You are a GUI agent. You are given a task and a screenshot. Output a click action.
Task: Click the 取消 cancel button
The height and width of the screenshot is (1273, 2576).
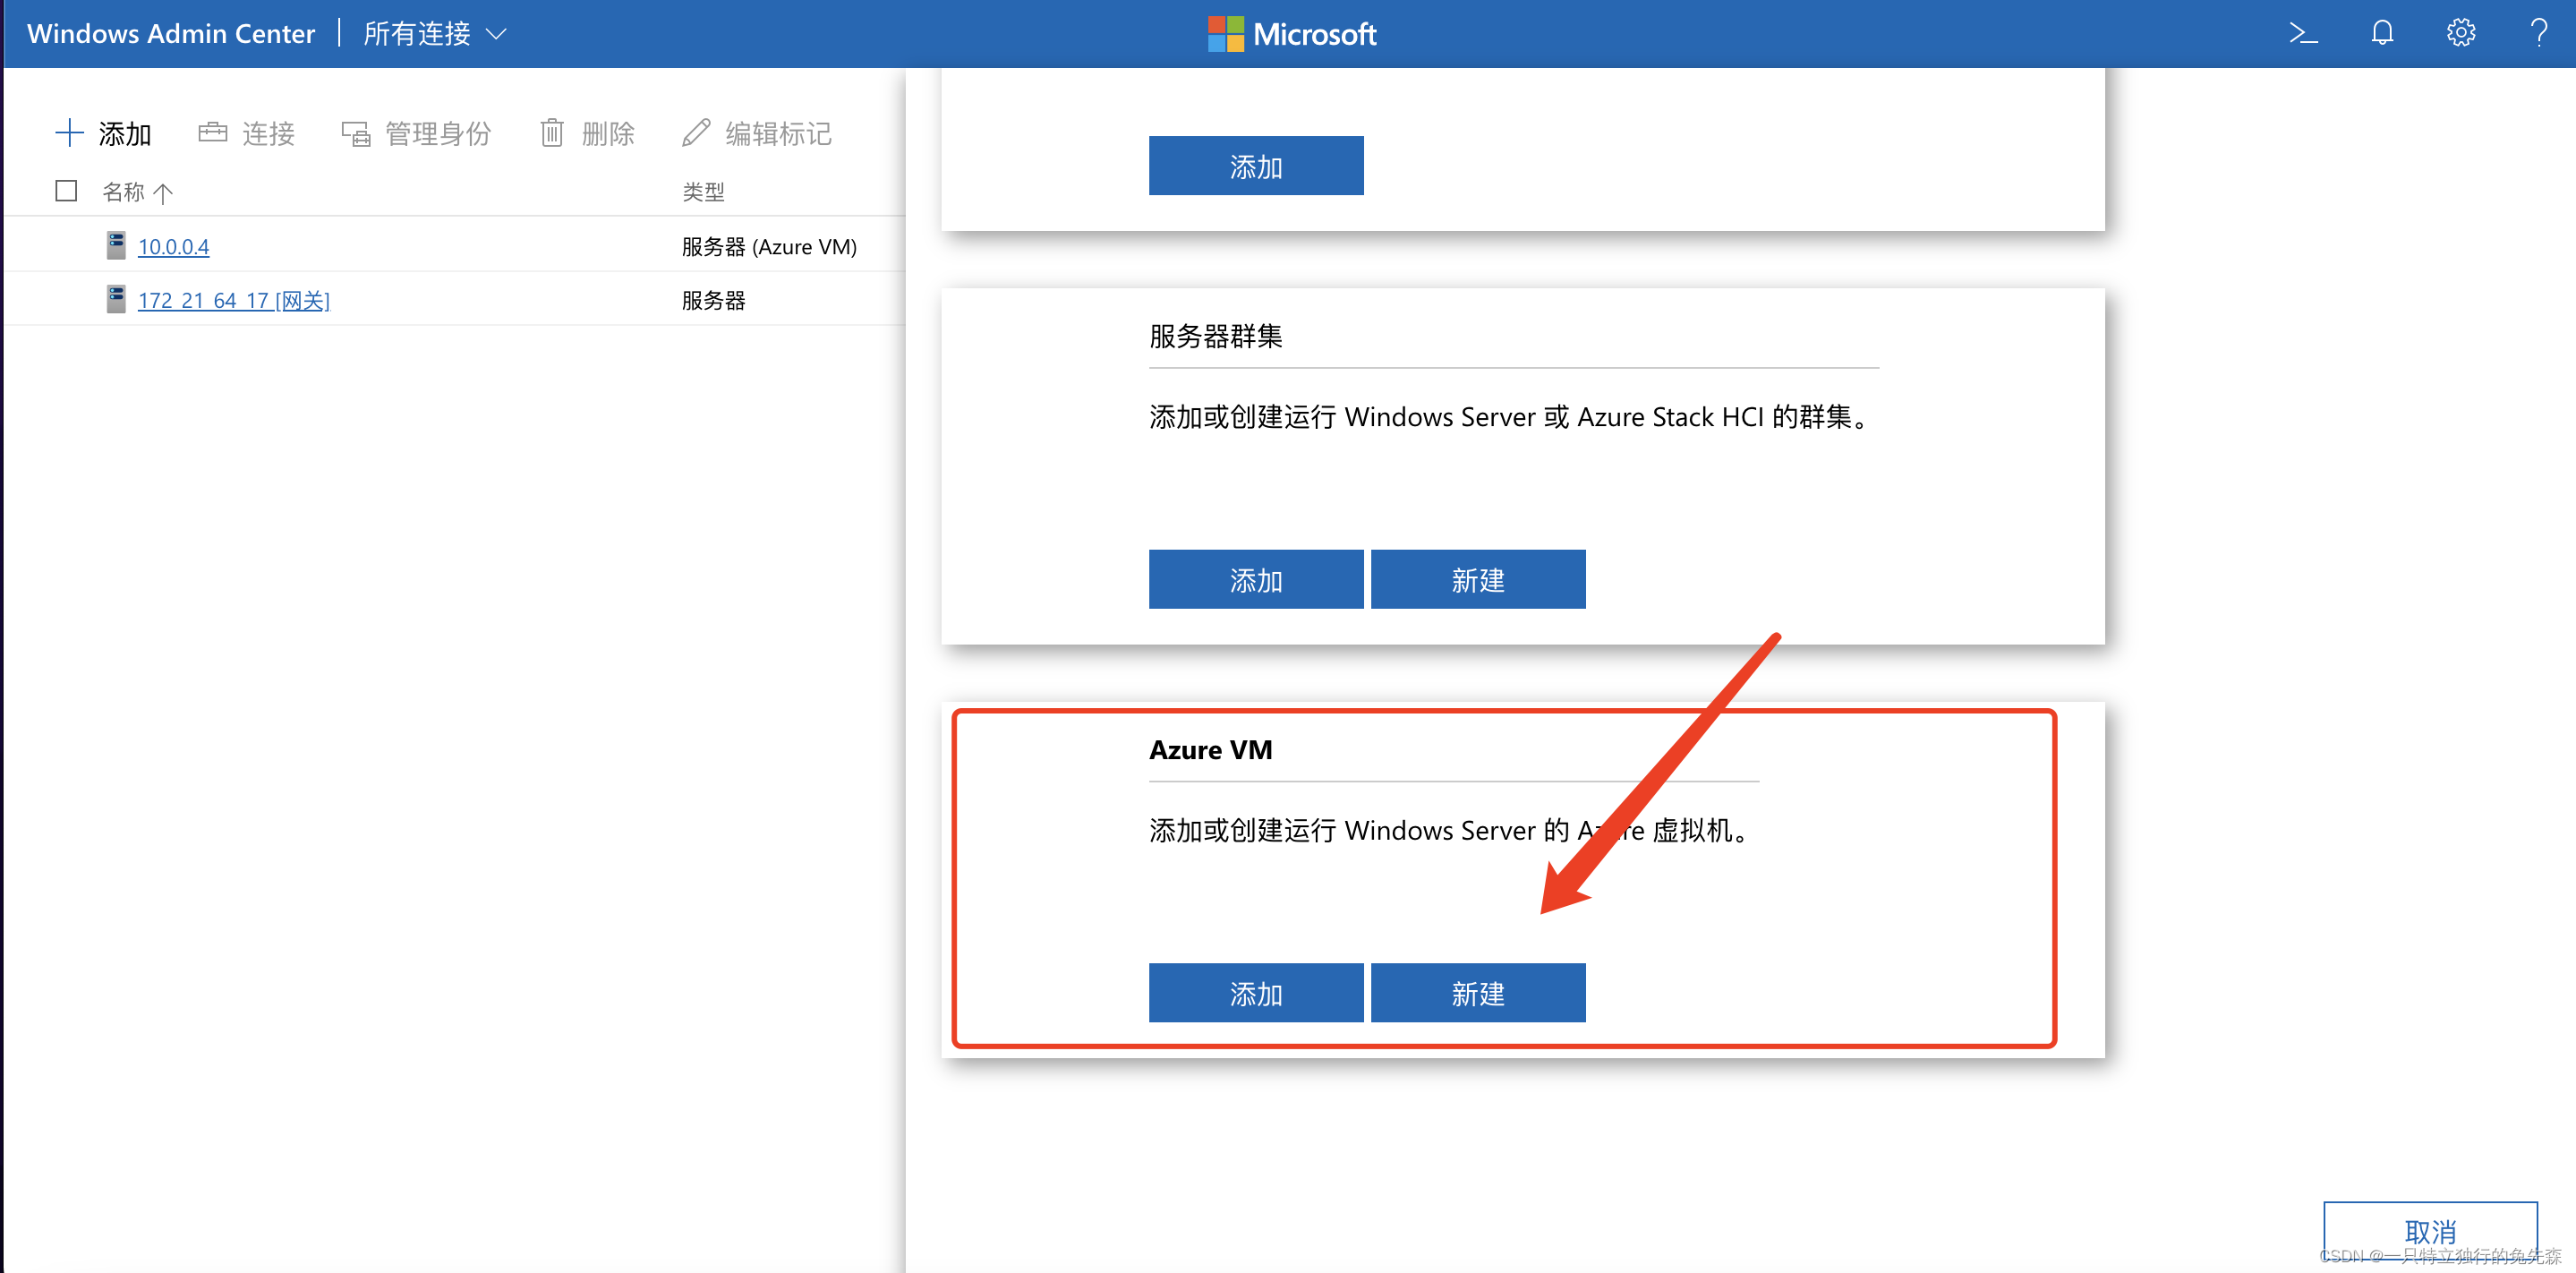tap(2429, 1231)
